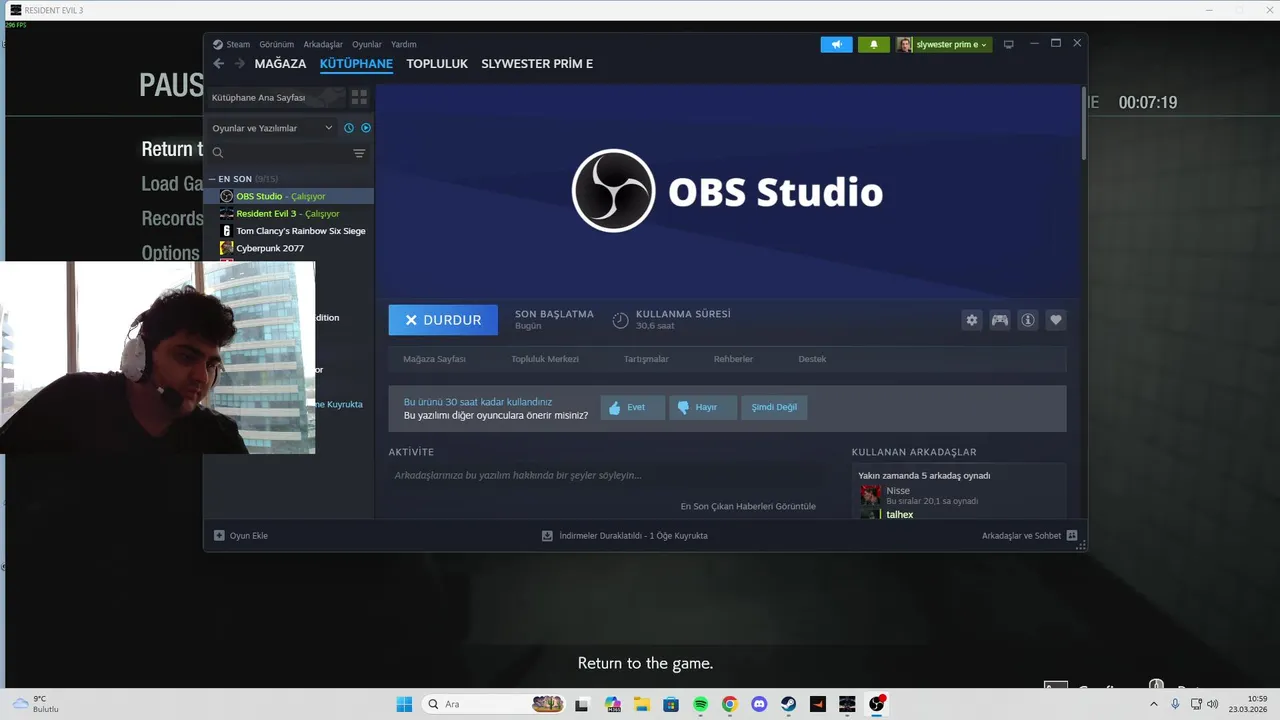Open Tartışmalar link
Image resolution: width=1280 pixels, height=720 pixels.
646,359
